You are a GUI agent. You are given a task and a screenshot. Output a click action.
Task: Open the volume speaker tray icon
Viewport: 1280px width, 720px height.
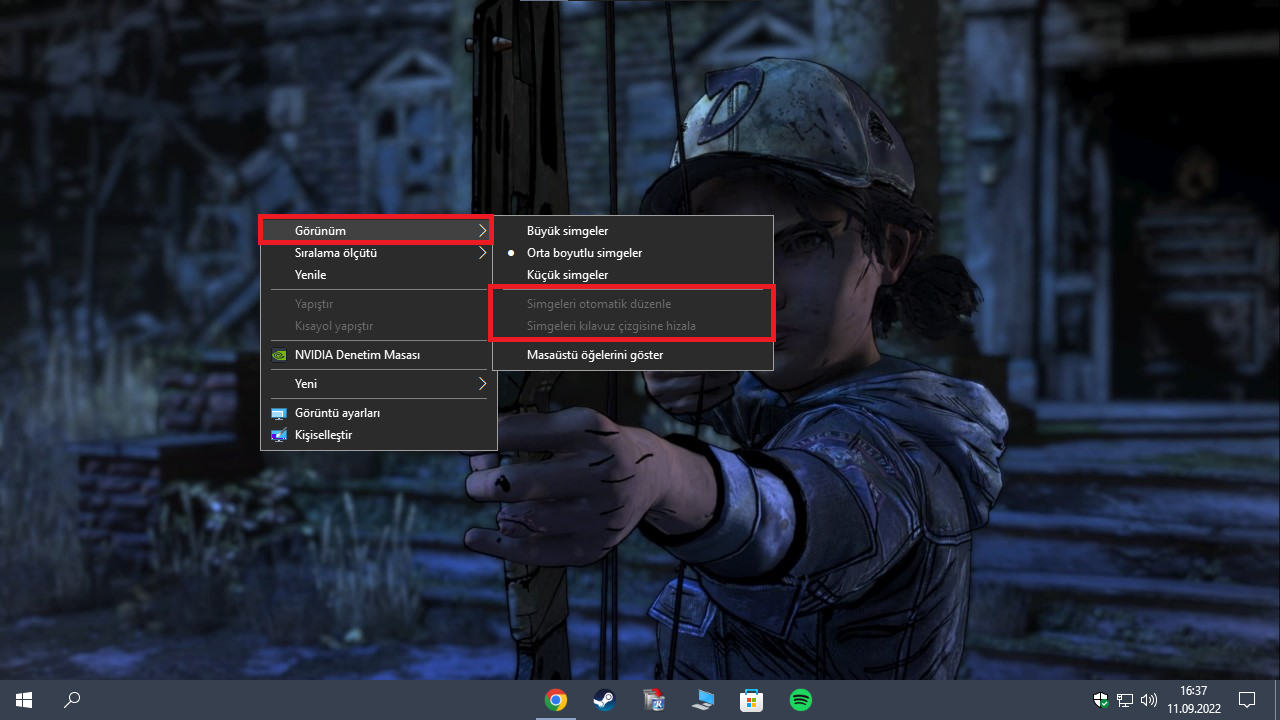pyautogui.click(x=1149, y=700)
